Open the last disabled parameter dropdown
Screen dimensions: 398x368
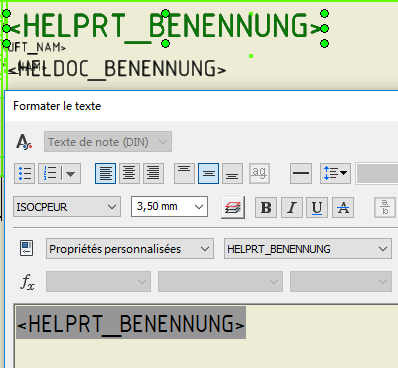(341, 282)
